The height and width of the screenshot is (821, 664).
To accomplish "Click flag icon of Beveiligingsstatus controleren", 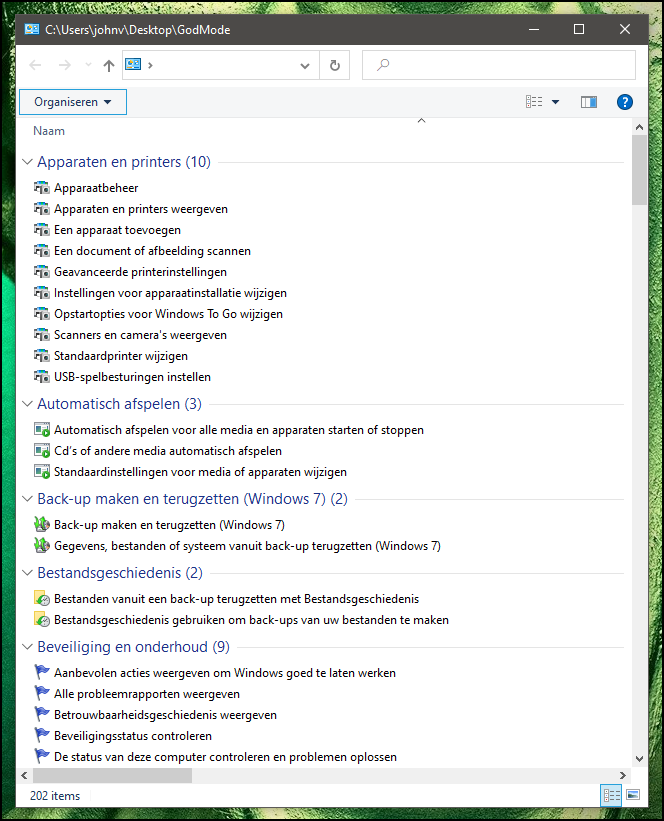I will click(x=41, y=736).
